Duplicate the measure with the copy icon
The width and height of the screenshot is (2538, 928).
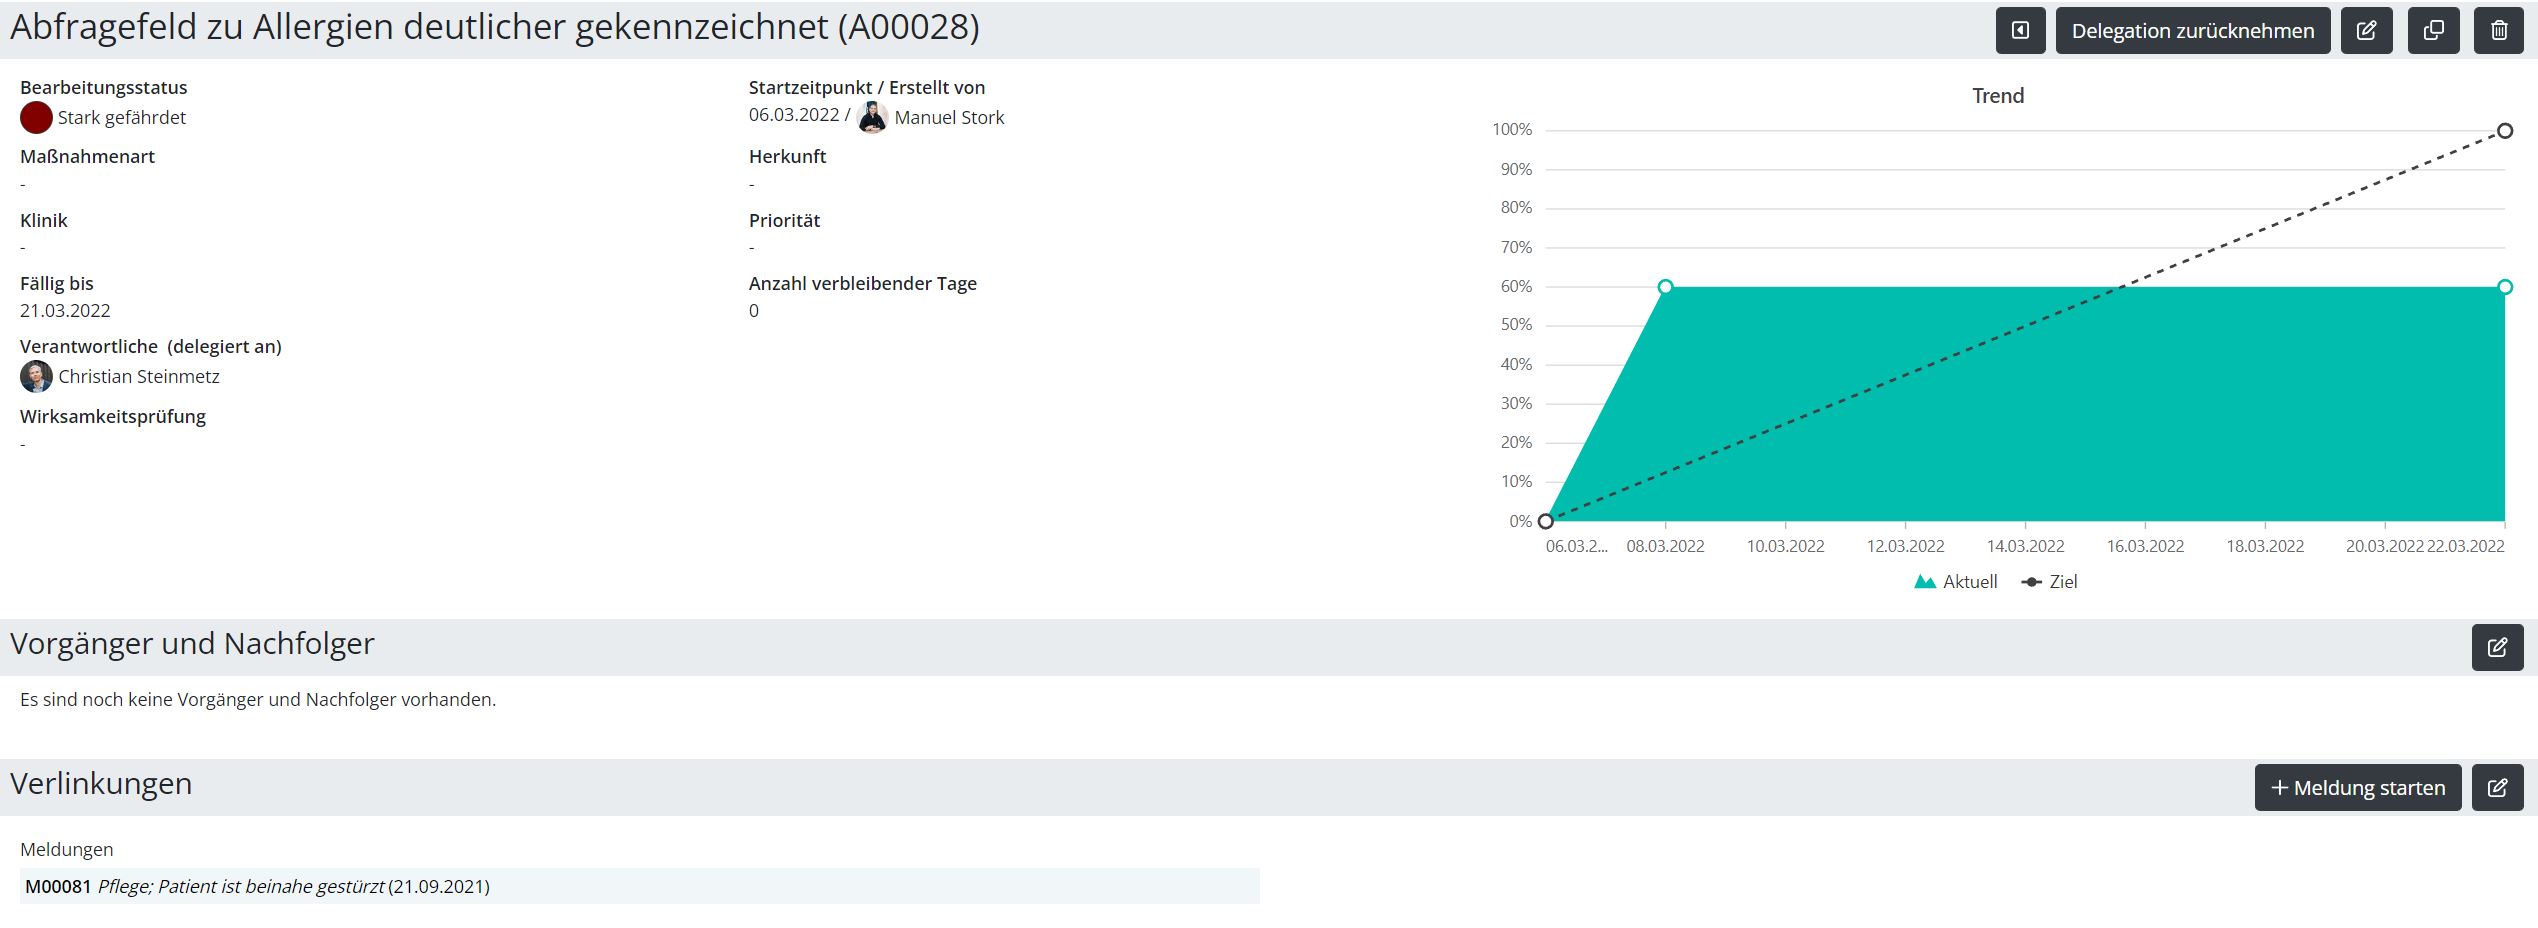pyautogui.click(x=2433, y=30)
